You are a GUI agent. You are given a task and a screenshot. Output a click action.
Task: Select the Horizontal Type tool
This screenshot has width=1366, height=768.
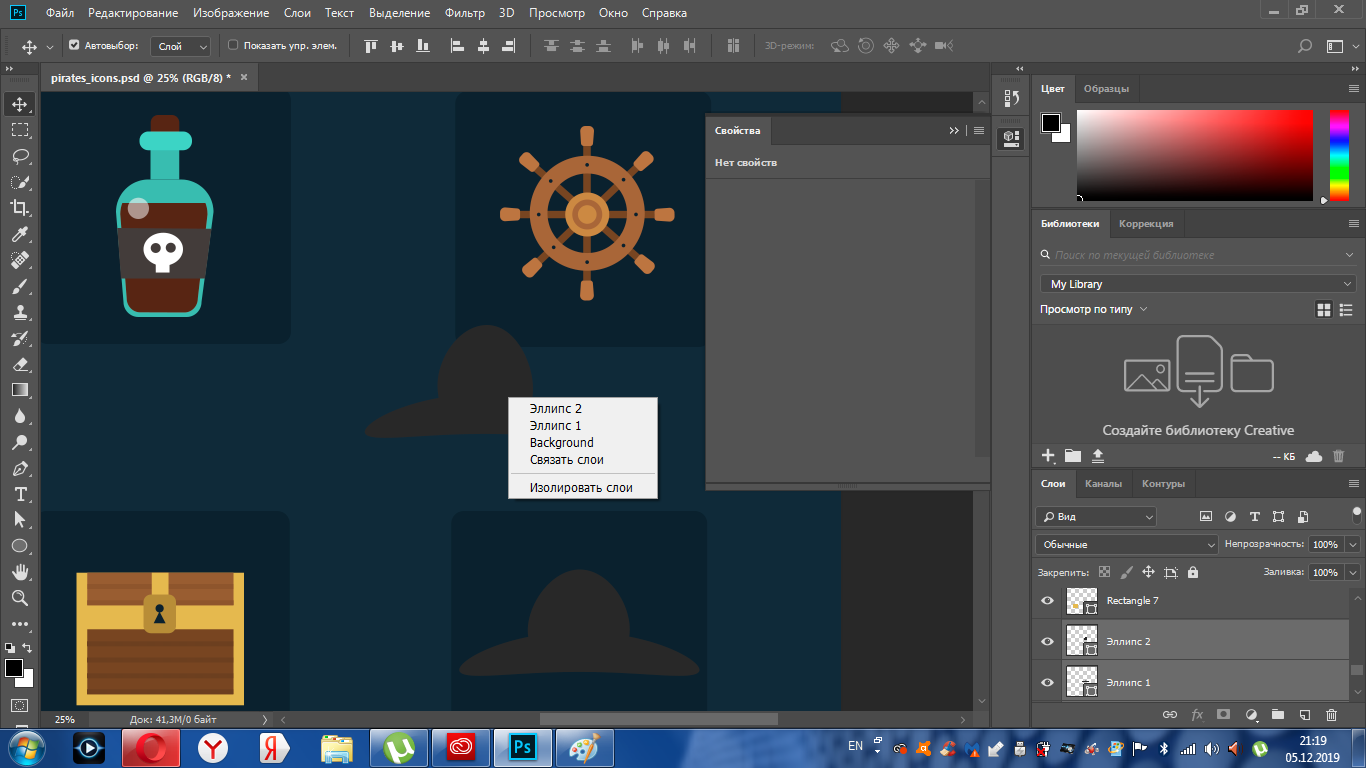pyautogui.click(x=20, y=494)
